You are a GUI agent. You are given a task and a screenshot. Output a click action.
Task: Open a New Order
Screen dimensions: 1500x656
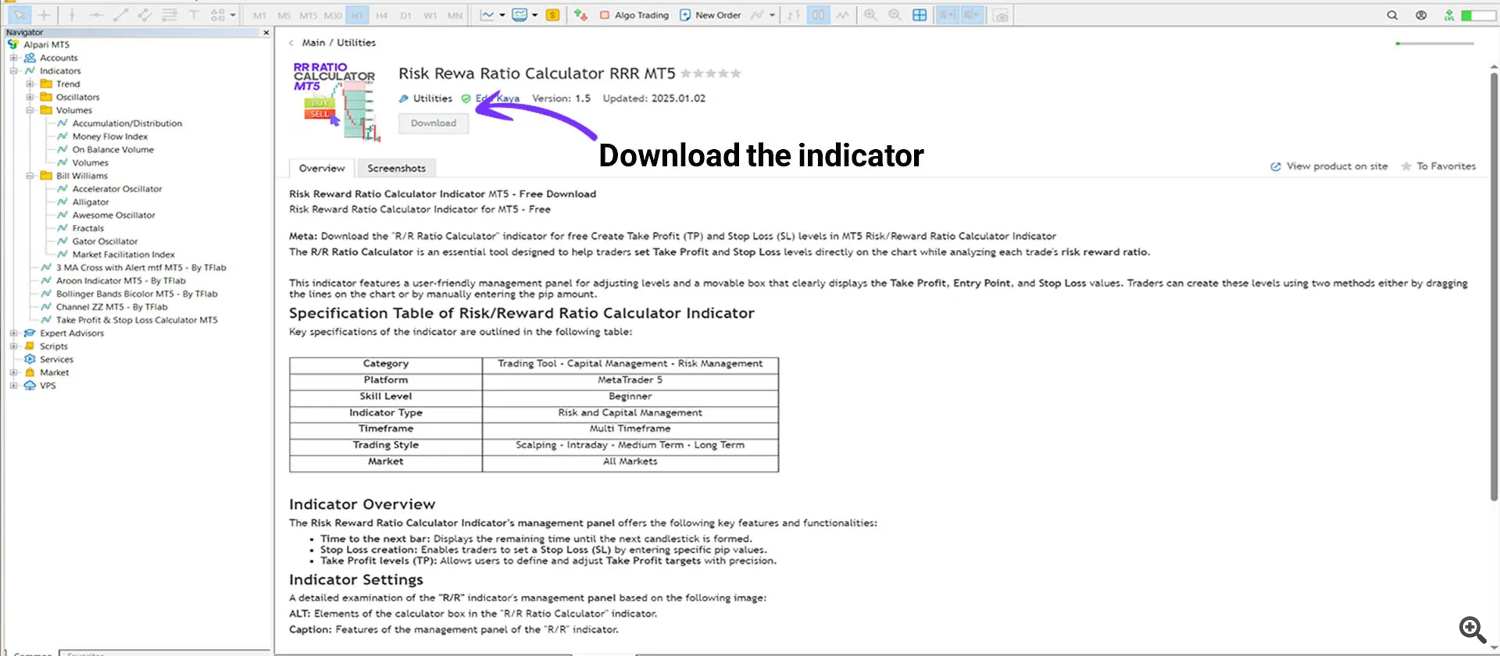(x=711, y=15)
